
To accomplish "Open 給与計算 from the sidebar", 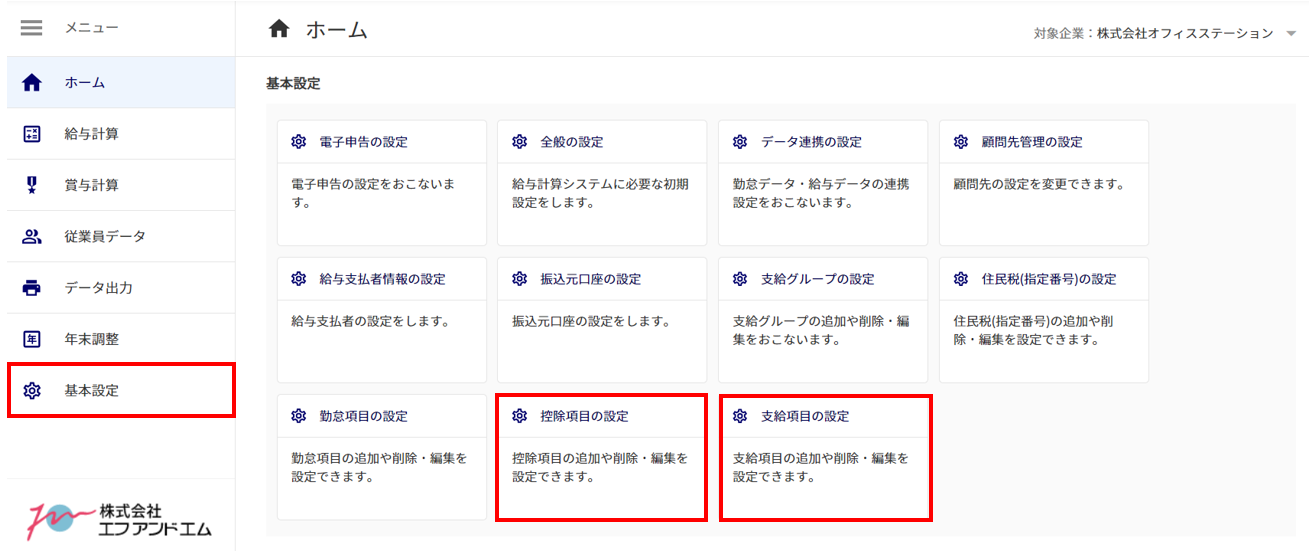I will 121,134.
